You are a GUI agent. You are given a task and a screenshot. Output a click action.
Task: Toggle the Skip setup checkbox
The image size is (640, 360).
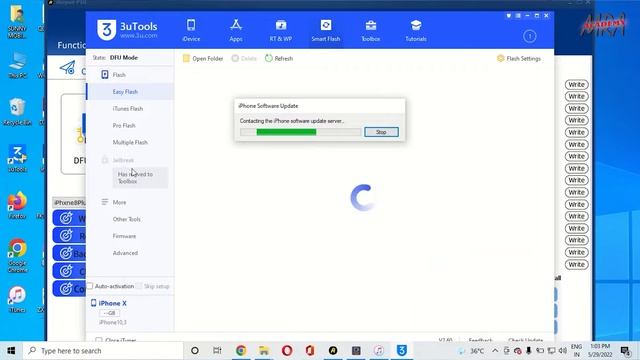[x=139, y=286]
